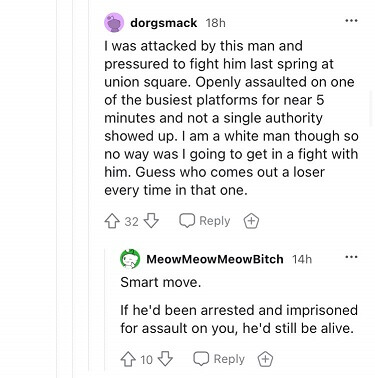Downvote dorgsmack's comment

(x=151, y=221)
